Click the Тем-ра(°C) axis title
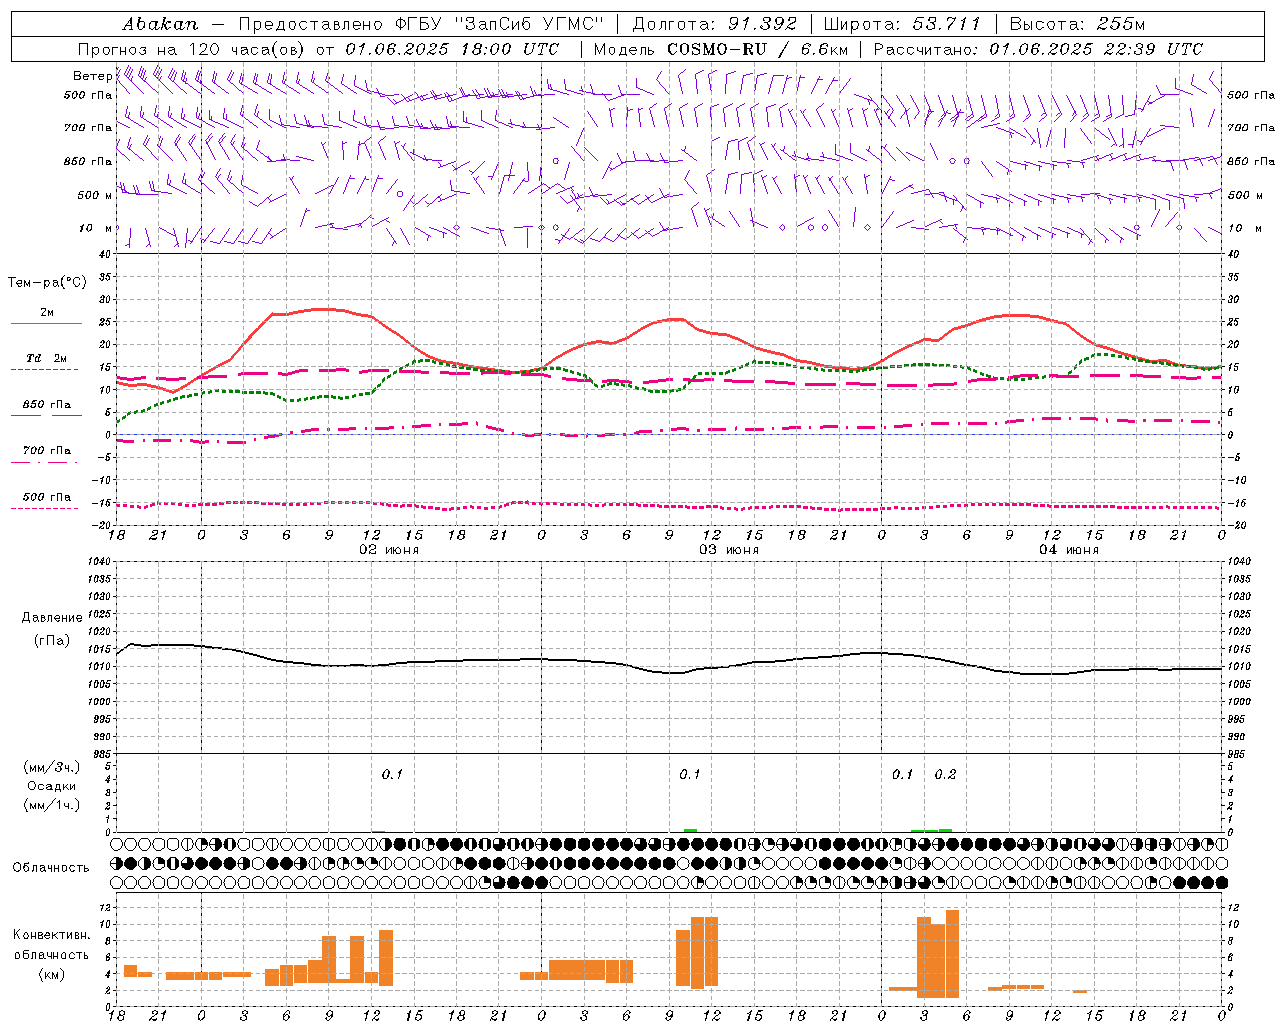This screenshot has height=1024, width=1280. click(x=47, y=283)
